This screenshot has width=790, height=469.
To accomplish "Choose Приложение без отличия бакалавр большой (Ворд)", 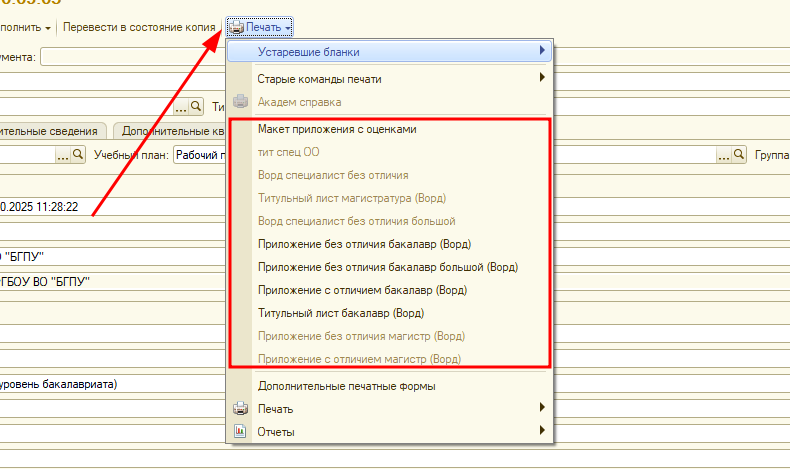I will 387,267.
